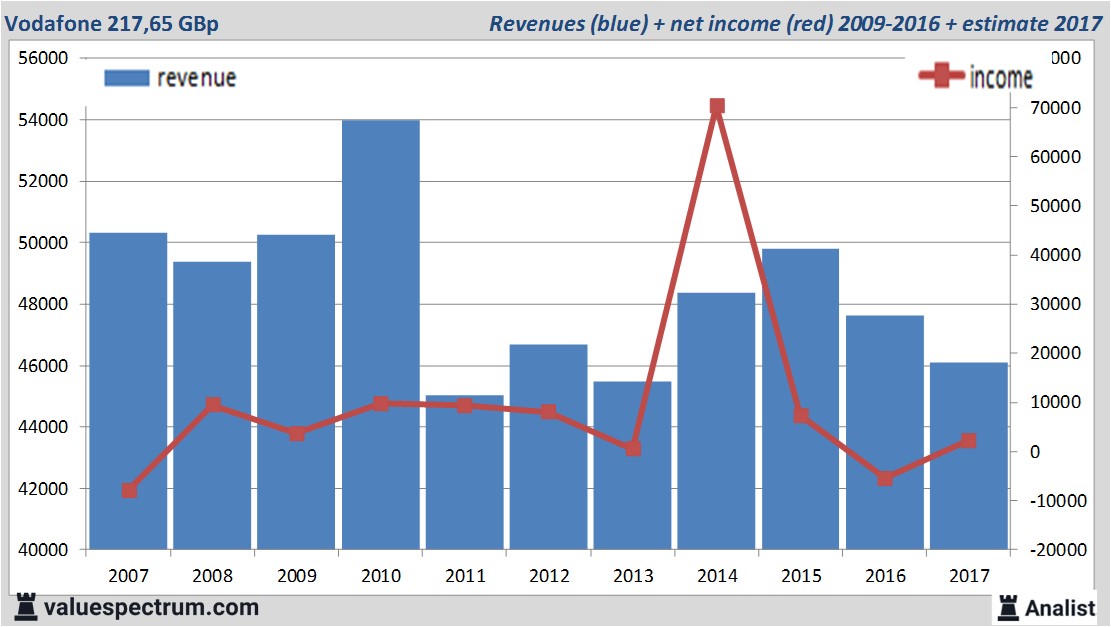Select the 56000 revenue axis value
This screenshot has width=1111, height=627.
point(43,58)
